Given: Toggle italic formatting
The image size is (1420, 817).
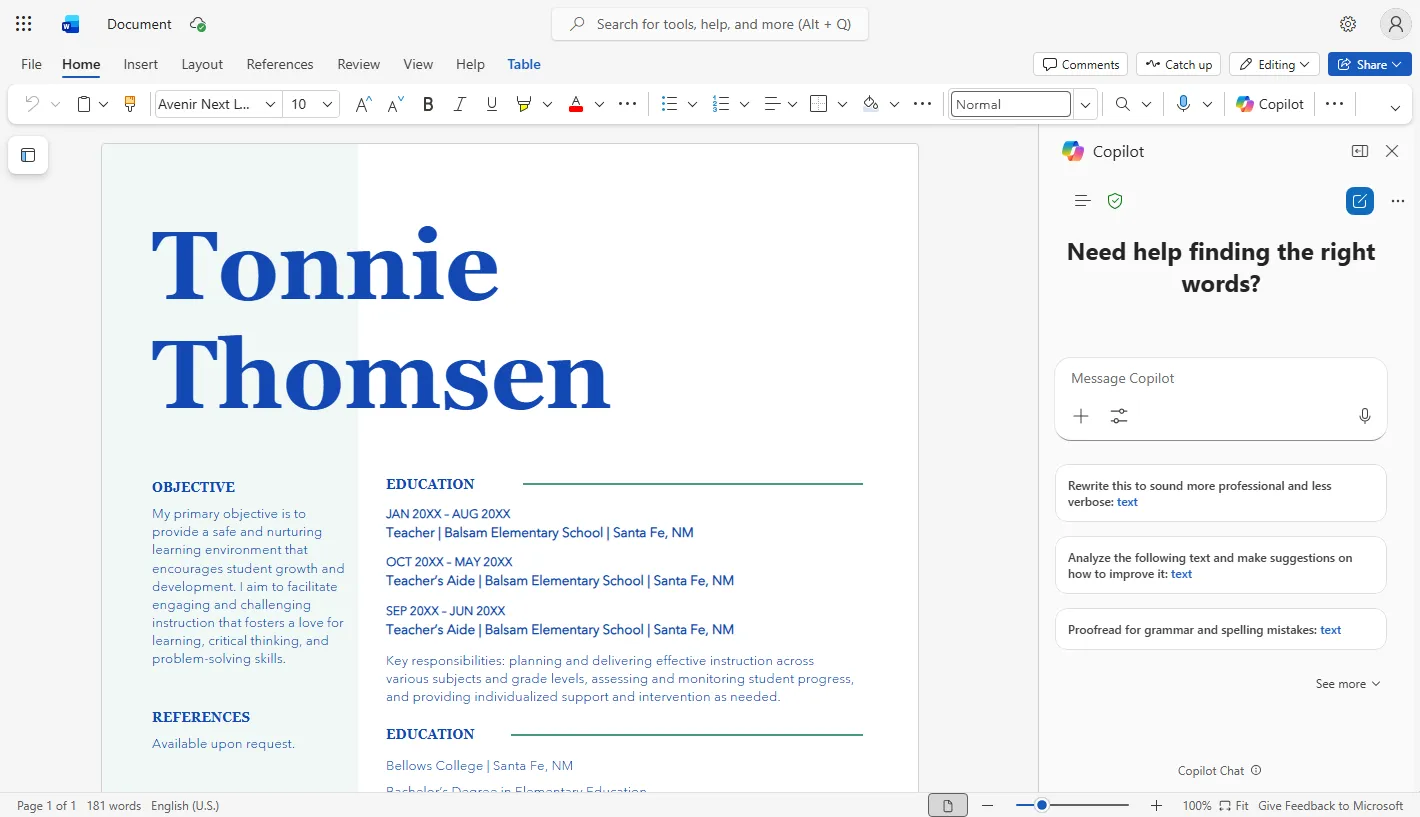Looking at the screenshot, I should pos(460,104).
